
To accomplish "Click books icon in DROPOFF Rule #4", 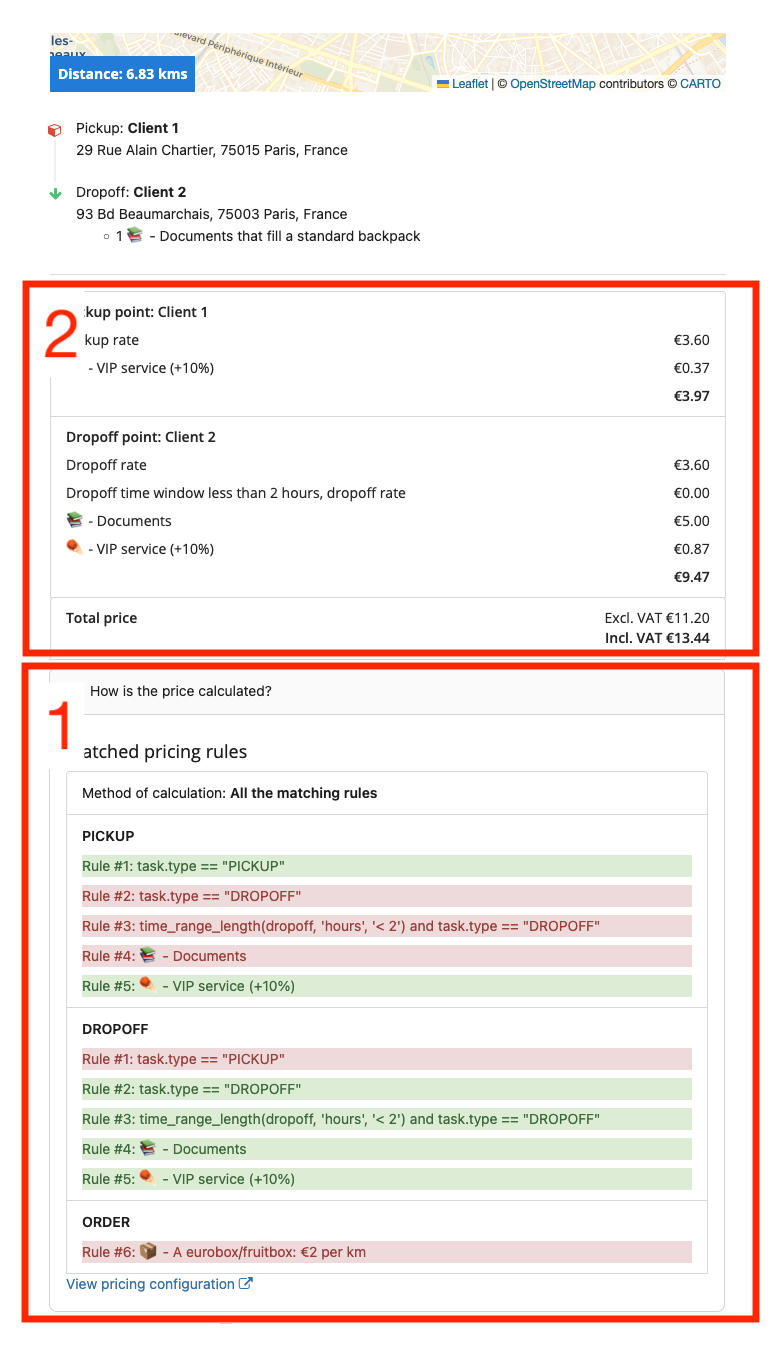I will tap(148, 1148).
